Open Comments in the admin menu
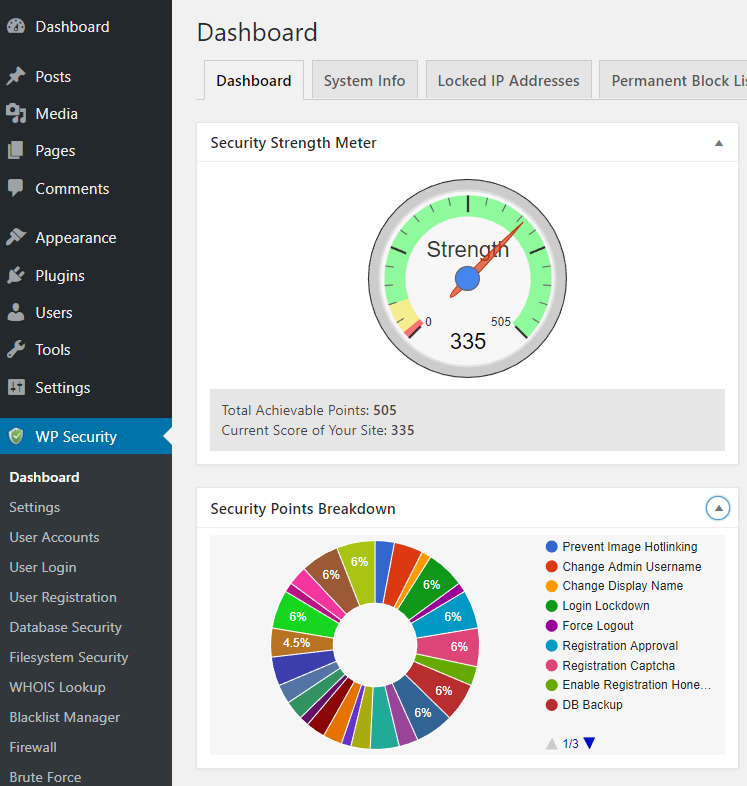Screen dimensions: 747x786 click(x=72, y=189)
